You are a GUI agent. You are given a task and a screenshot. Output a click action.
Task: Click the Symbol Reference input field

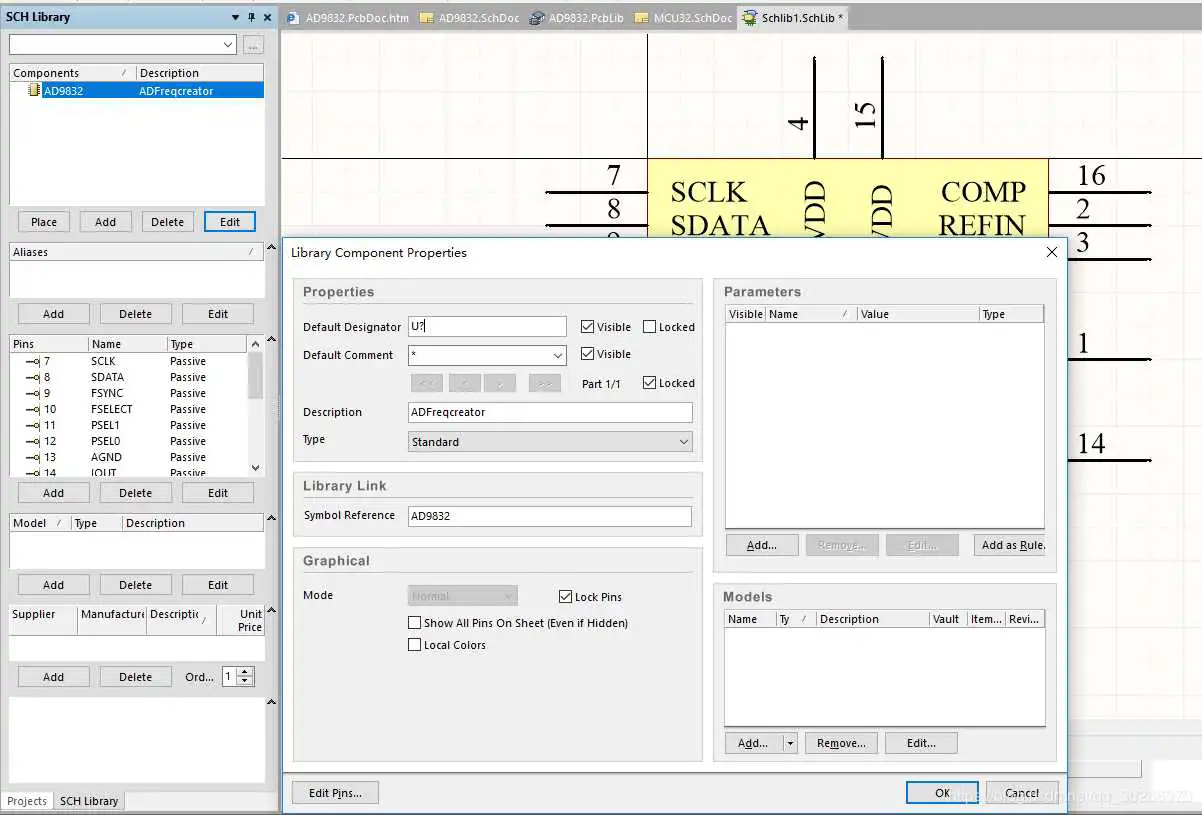[x=550, y=516]
